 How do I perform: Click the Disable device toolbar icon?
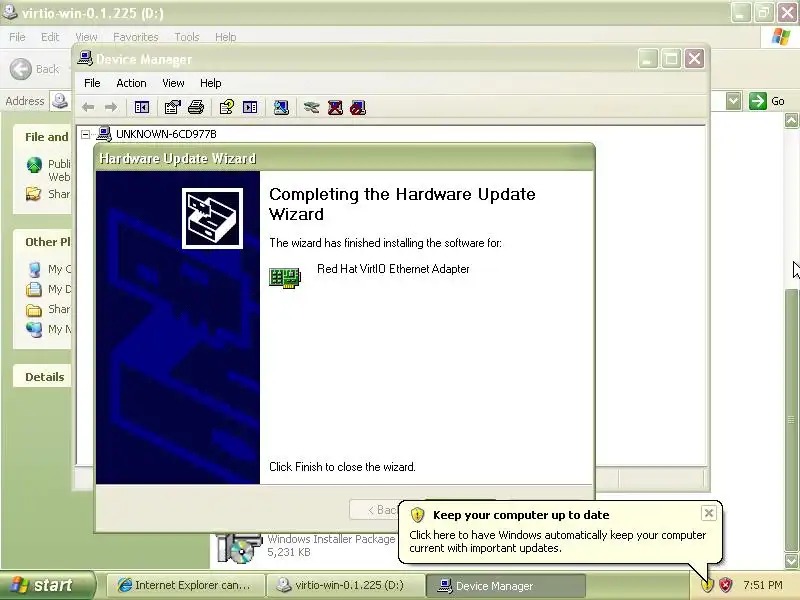pyautogui.click(x=358, y=107)
